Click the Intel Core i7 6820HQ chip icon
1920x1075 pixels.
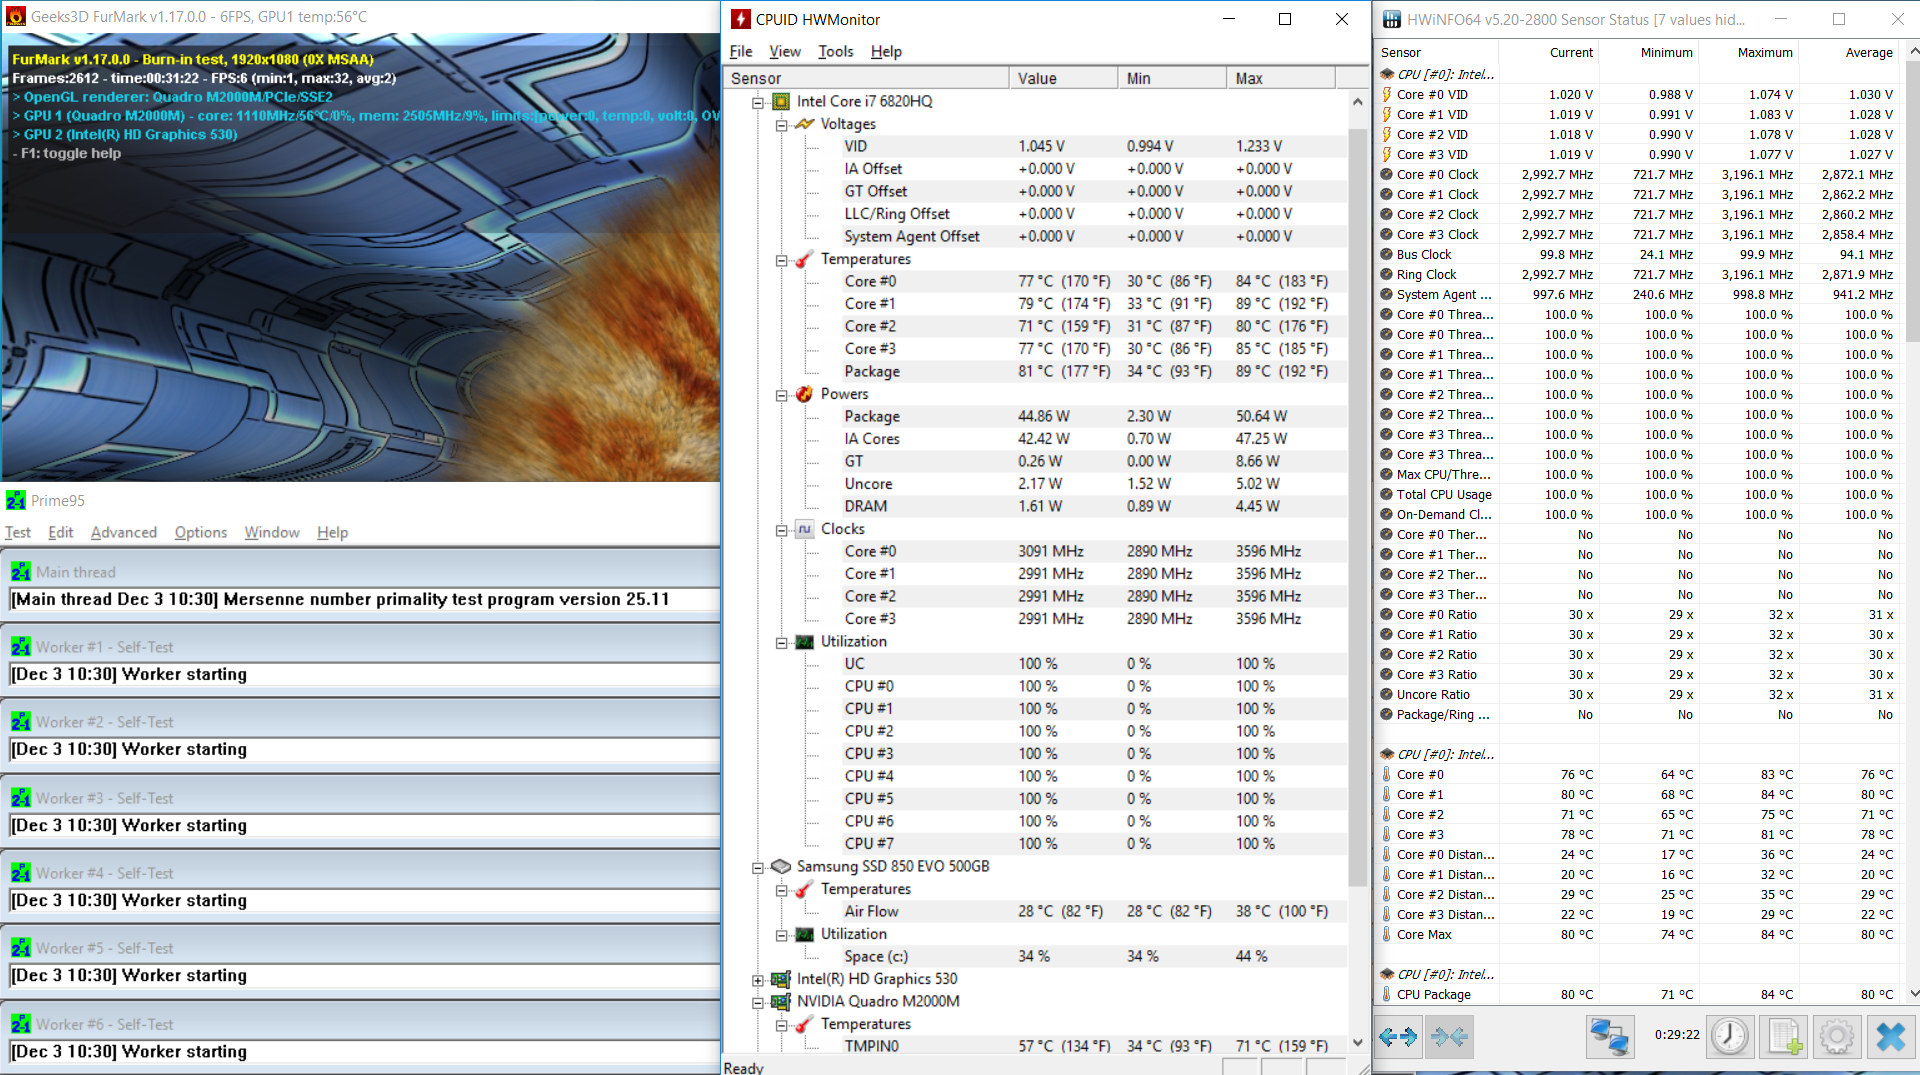pos(781,101)
